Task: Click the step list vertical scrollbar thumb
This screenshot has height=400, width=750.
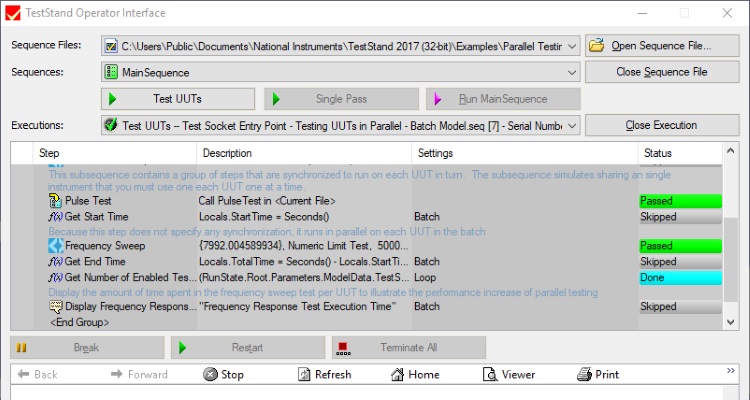Action: [x=730, y=260]
